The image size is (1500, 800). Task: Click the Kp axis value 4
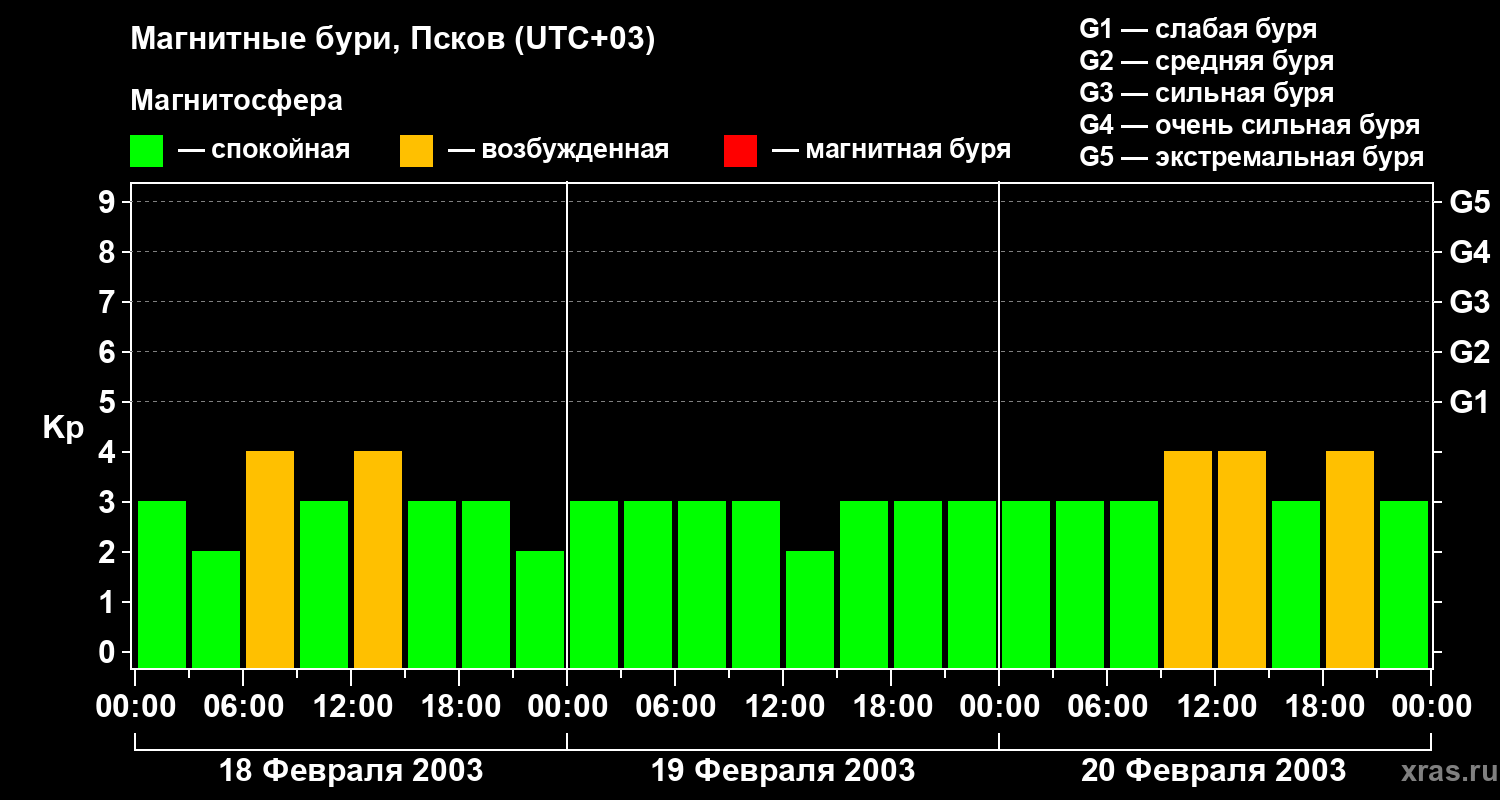(x=109, y=453)
